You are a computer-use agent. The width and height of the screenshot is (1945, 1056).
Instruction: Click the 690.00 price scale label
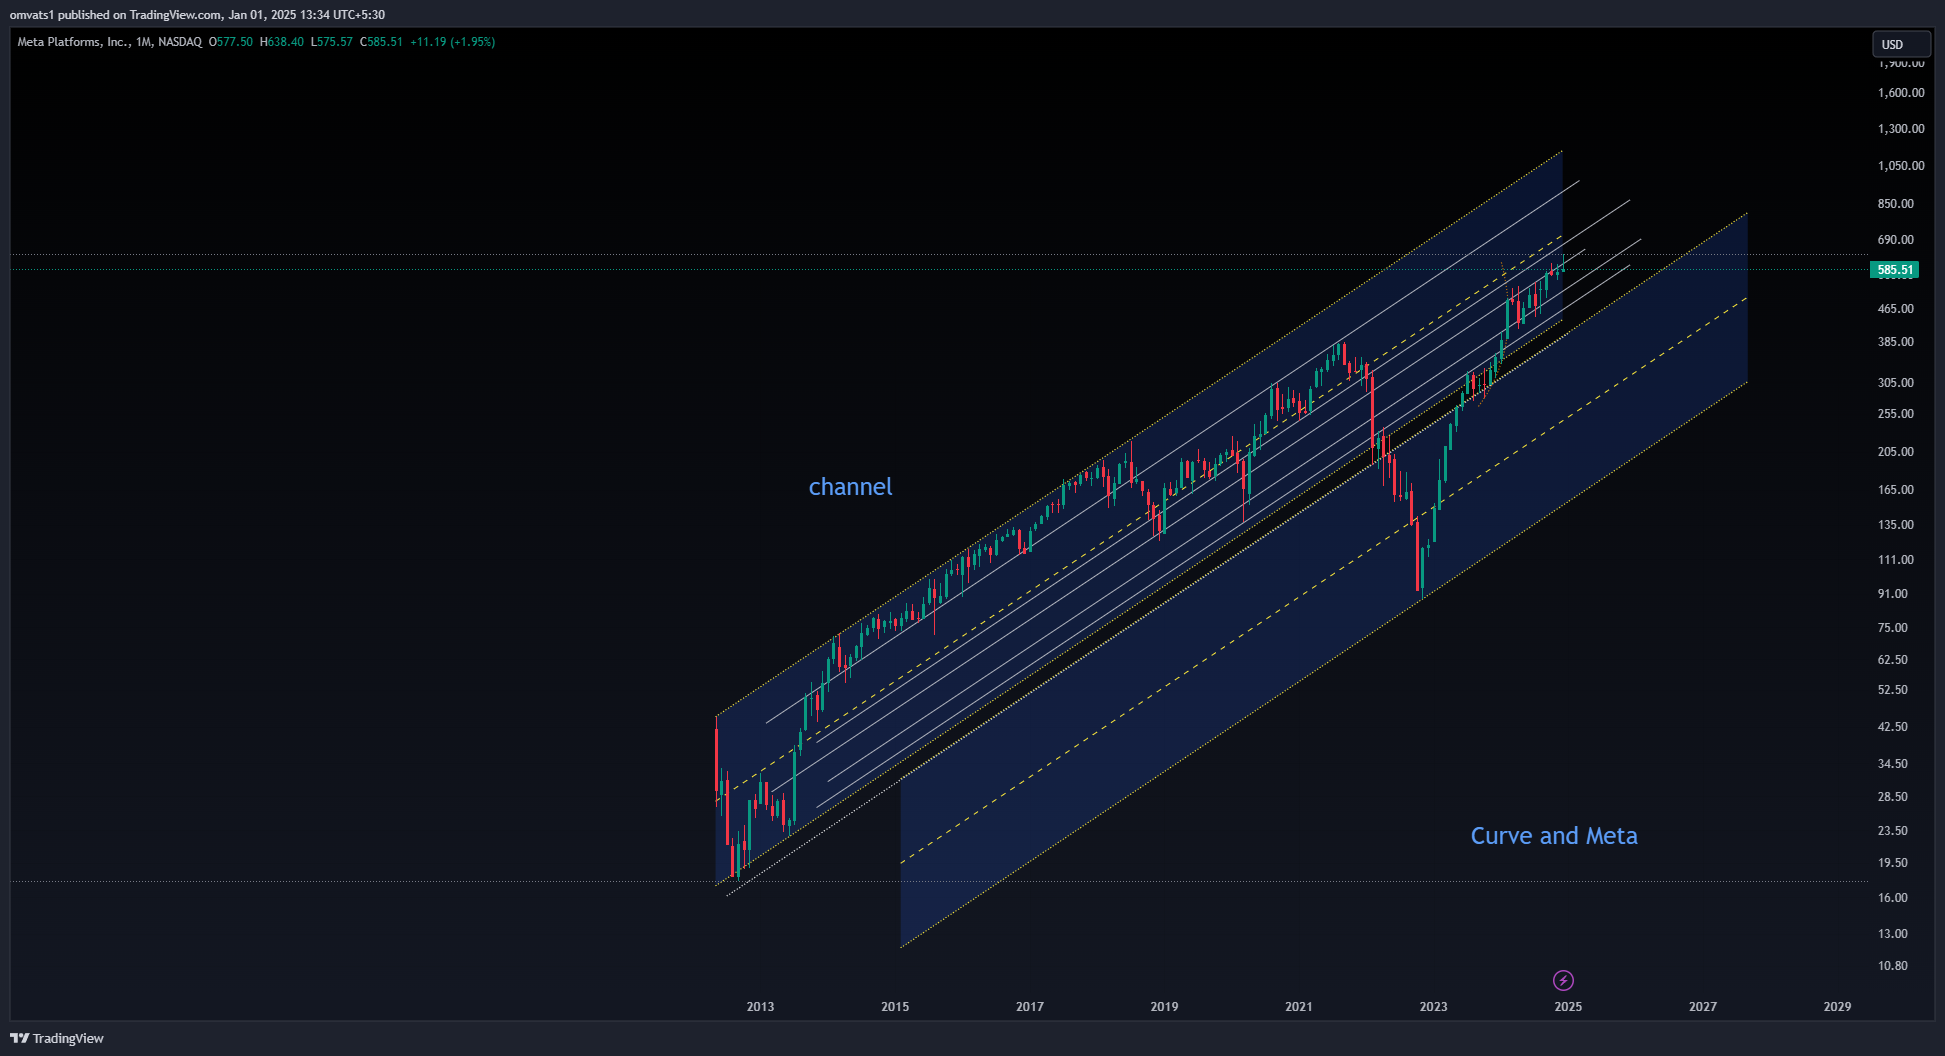[1896, 240]
